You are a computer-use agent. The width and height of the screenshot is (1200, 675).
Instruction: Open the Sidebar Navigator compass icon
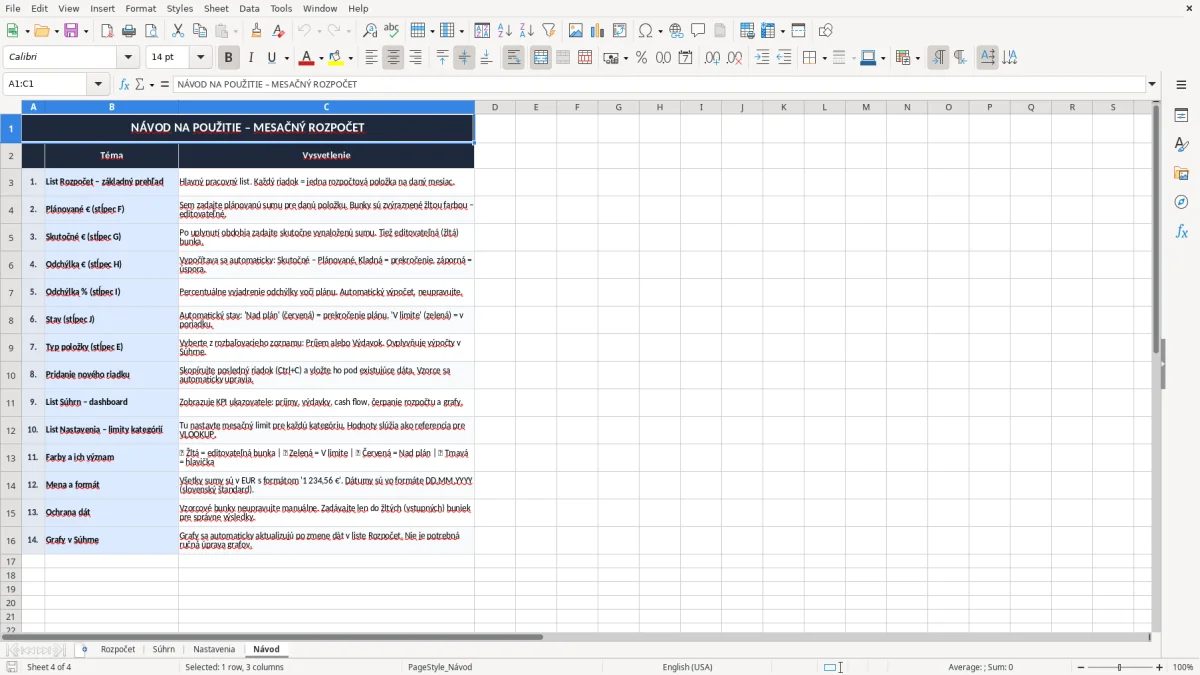(x=1181, y=202)
